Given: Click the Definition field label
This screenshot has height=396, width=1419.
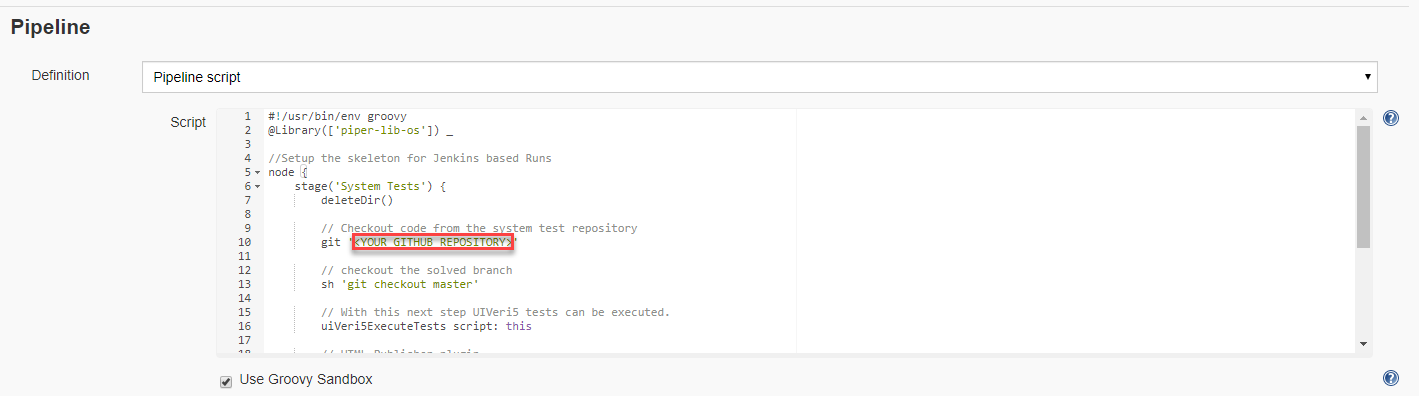Looking at the screenshot, I should tap(60, 75).
